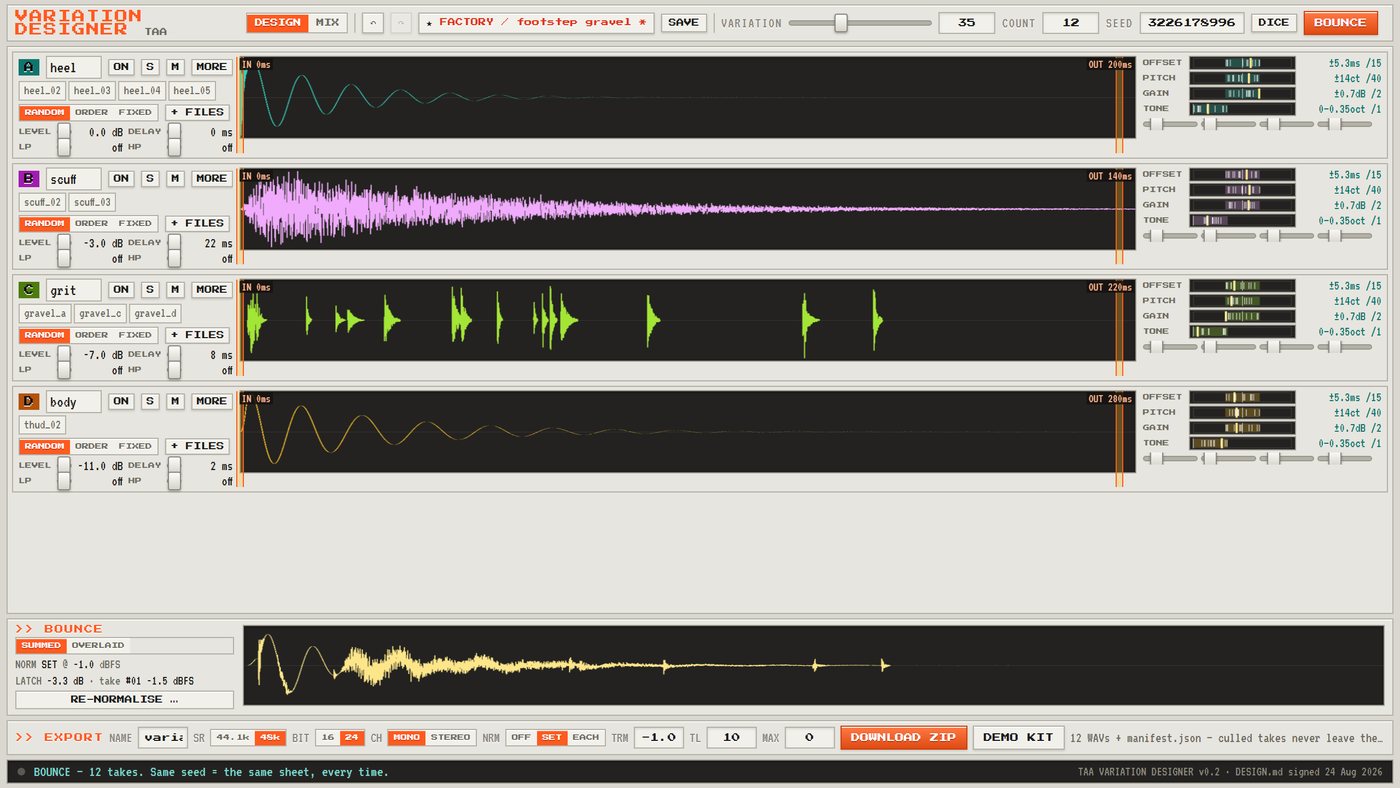Mute the scuff layer with its M button
1400x788 pixels.
point(175,178)
